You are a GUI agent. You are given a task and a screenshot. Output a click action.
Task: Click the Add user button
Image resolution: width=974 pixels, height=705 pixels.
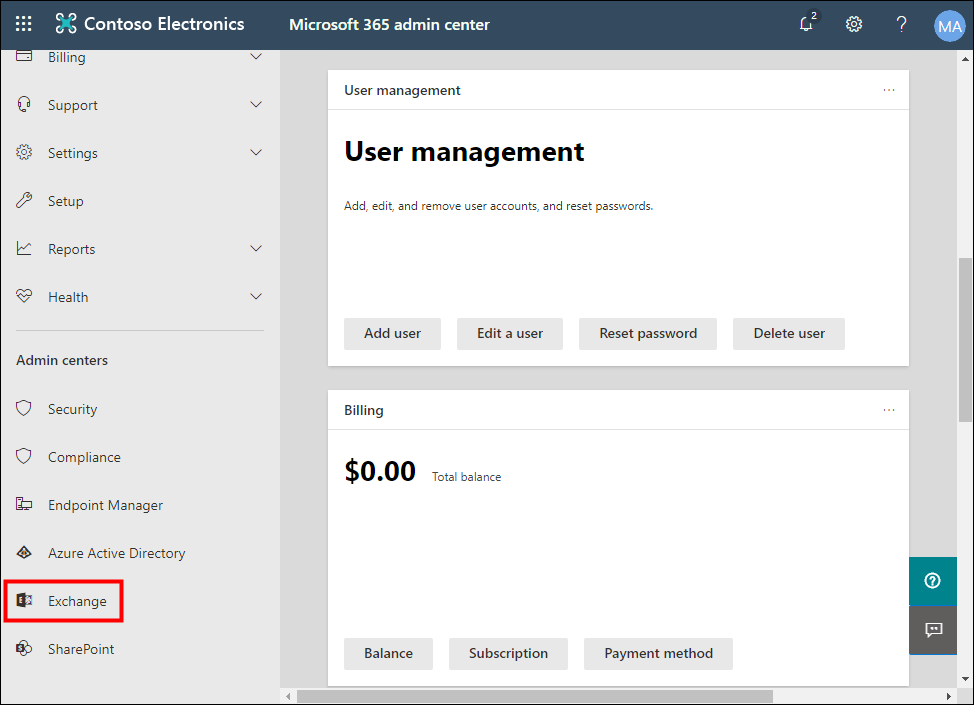[393, 334]
